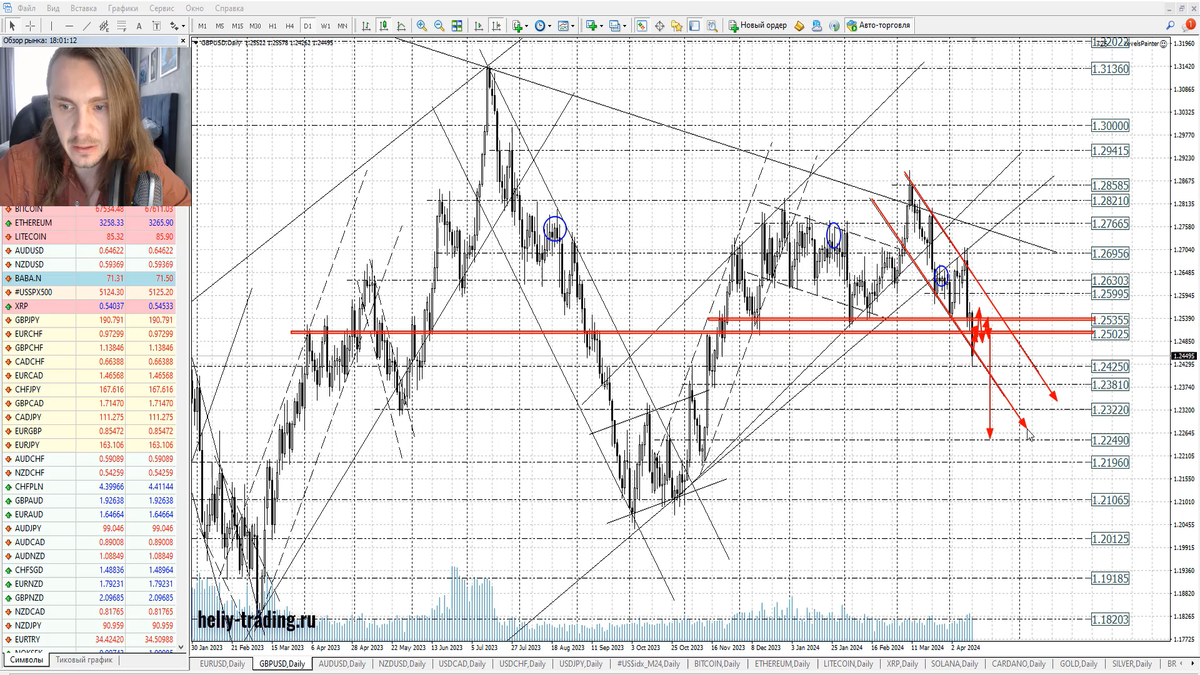Select the ETHEREUM row in Market Watch
The image size is (1200, 675).
[x=89, y=223]
